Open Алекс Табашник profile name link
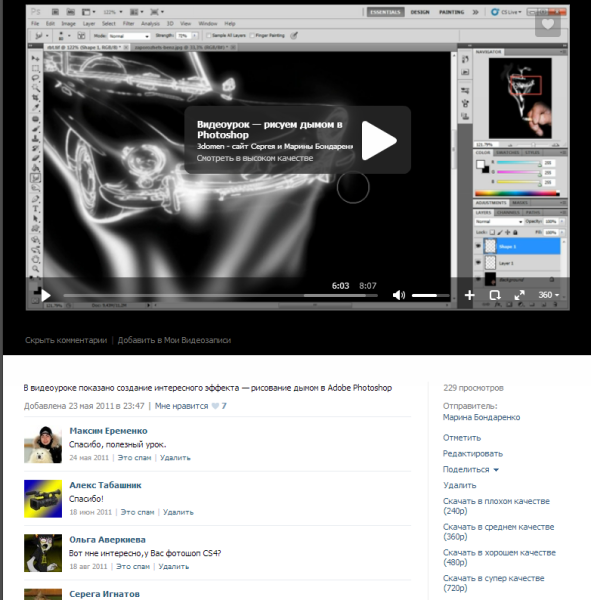This screenshot has height=600, width=591. [105, 485]
